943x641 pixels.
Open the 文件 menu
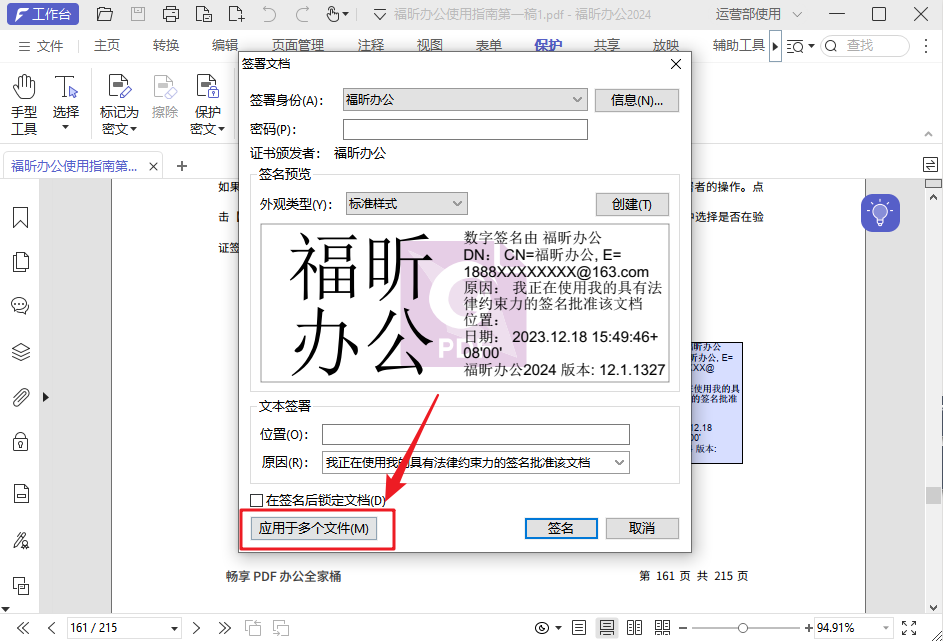point(50,45)
